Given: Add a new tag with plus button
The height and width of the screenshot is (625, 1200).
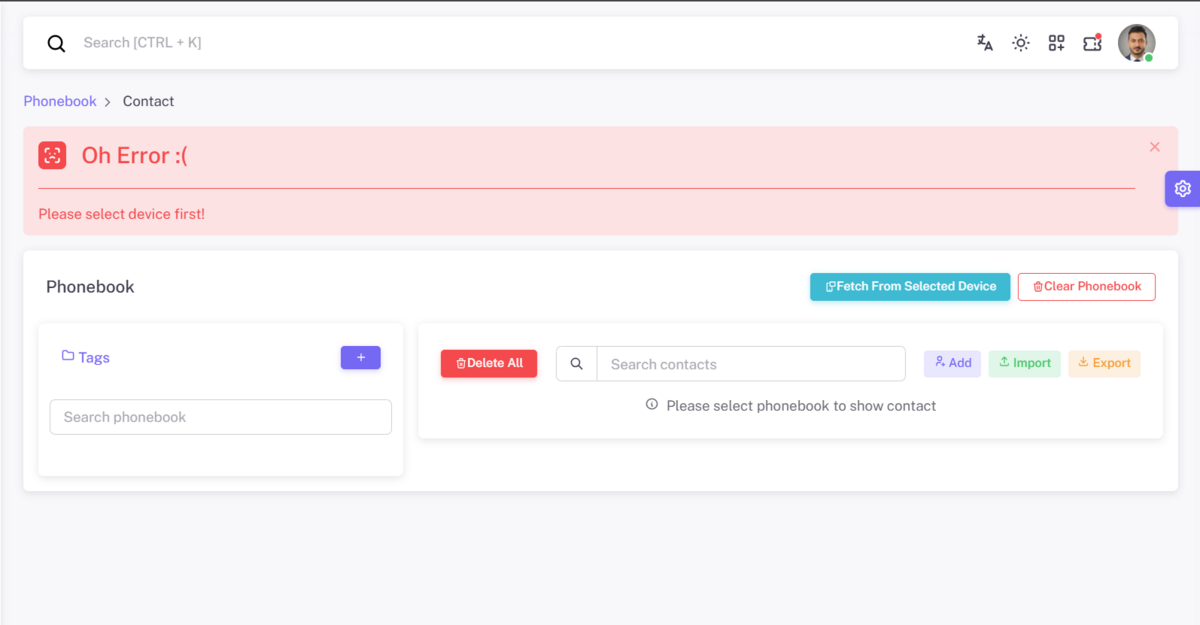Looking at the screenshot, I should [360, 357].
